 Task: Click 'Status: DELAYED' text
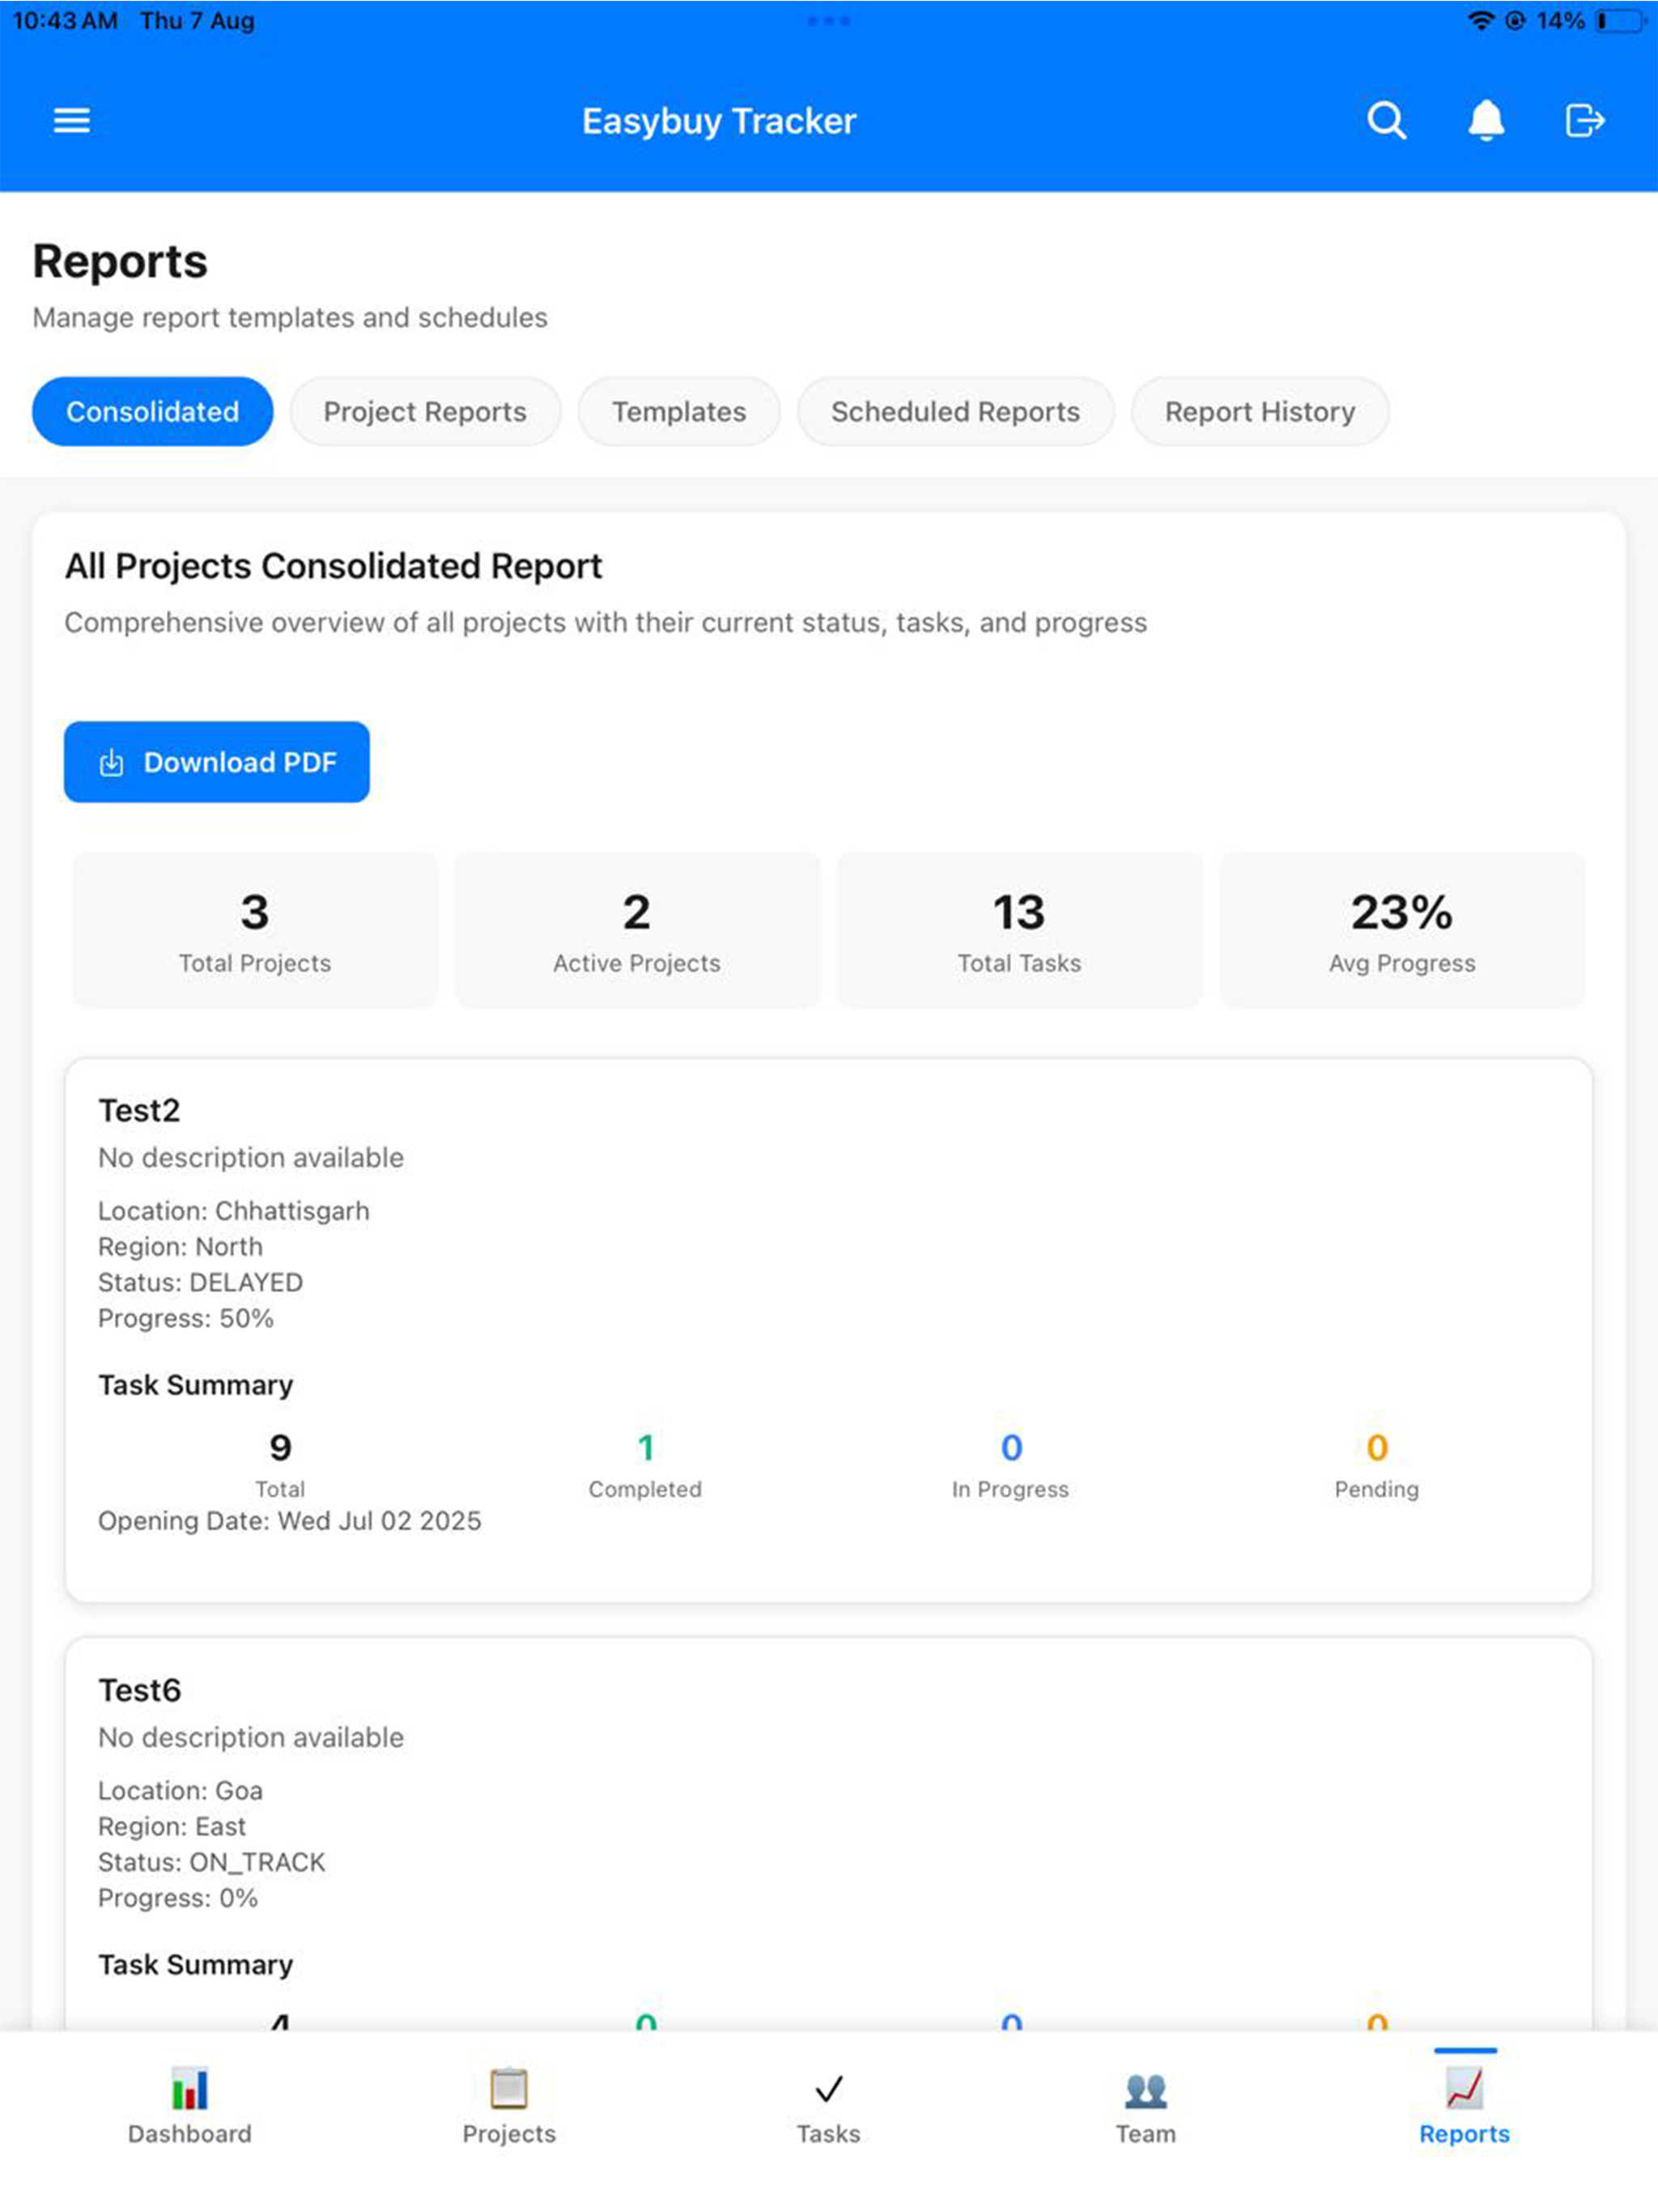[200, 1283]
